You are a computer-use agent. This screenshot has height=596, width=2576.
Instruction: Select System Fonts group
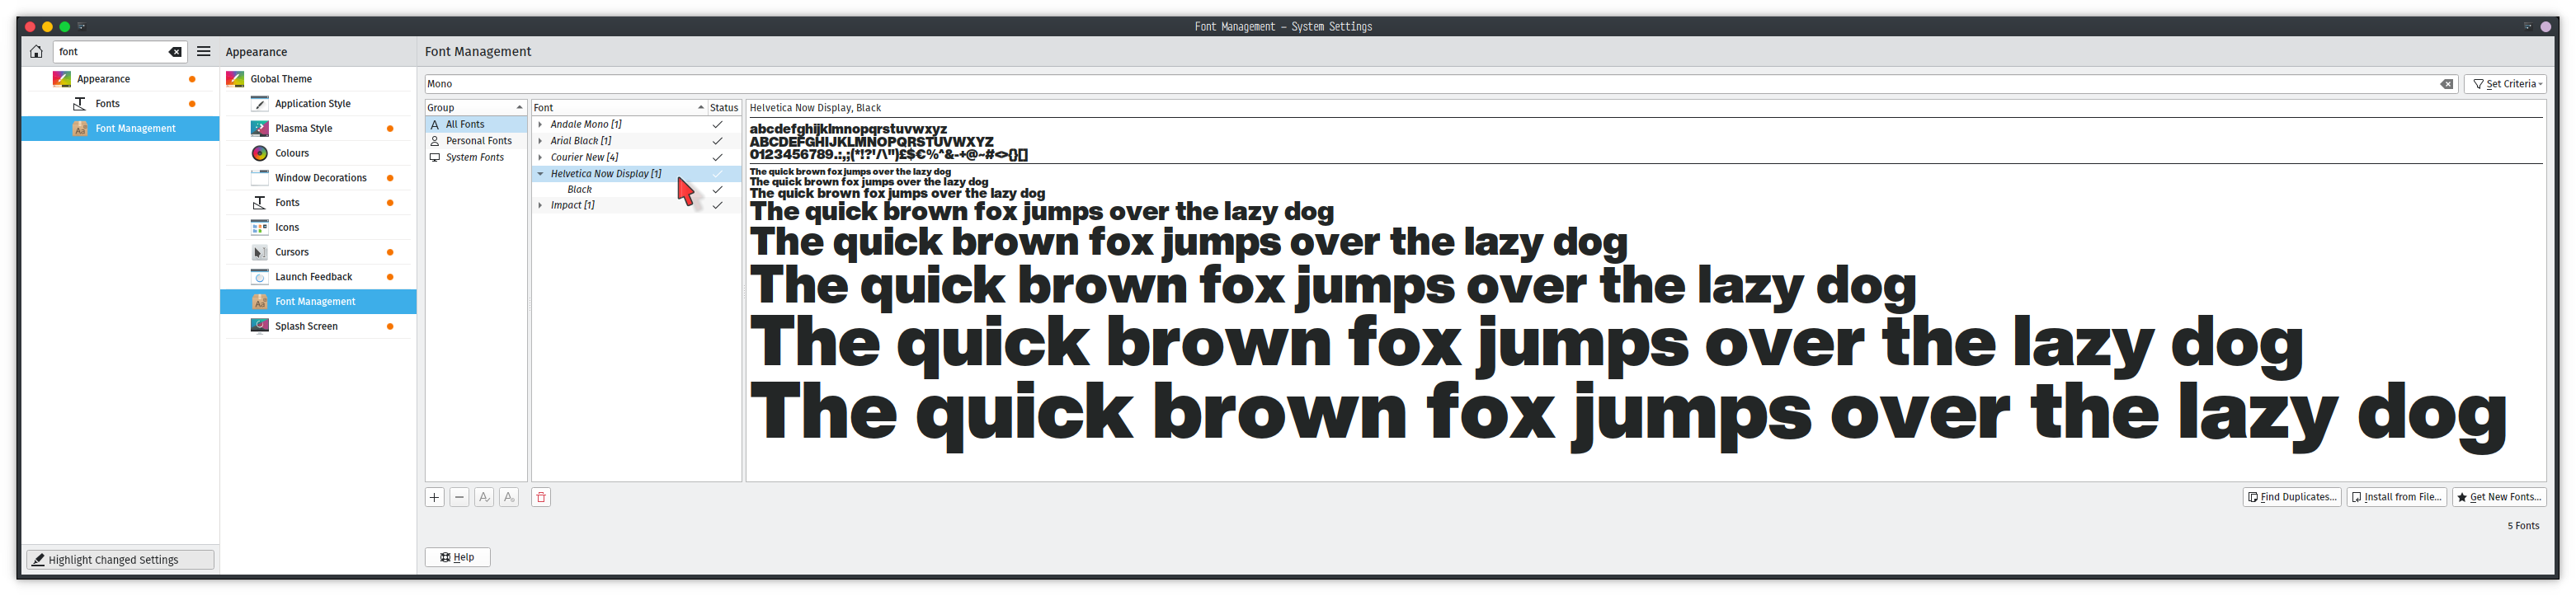[x=474, y=157]
